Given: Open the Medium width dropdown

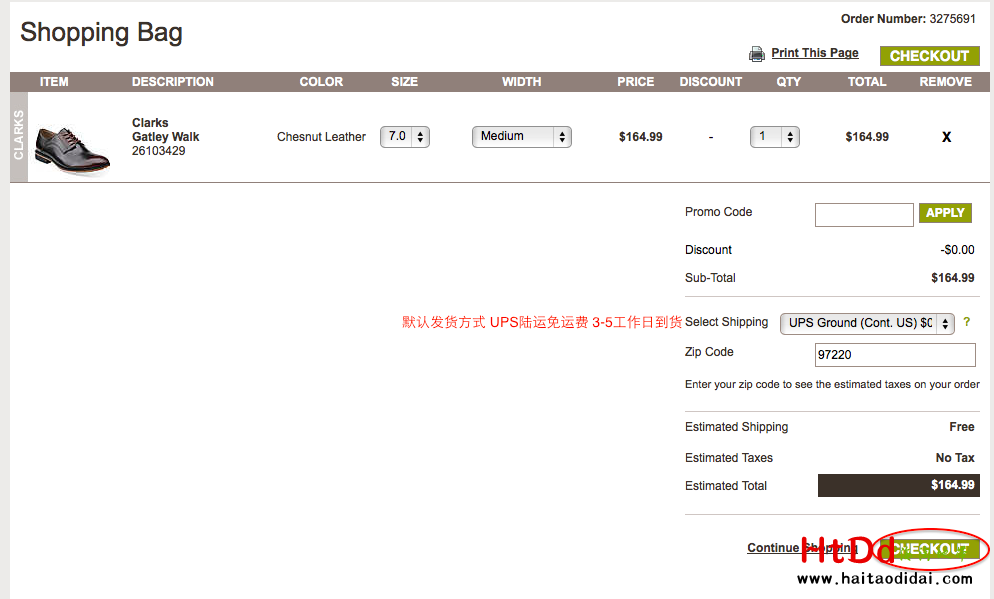Looking at the screenshot, I should pyautogui.click(x=522, y=137).
